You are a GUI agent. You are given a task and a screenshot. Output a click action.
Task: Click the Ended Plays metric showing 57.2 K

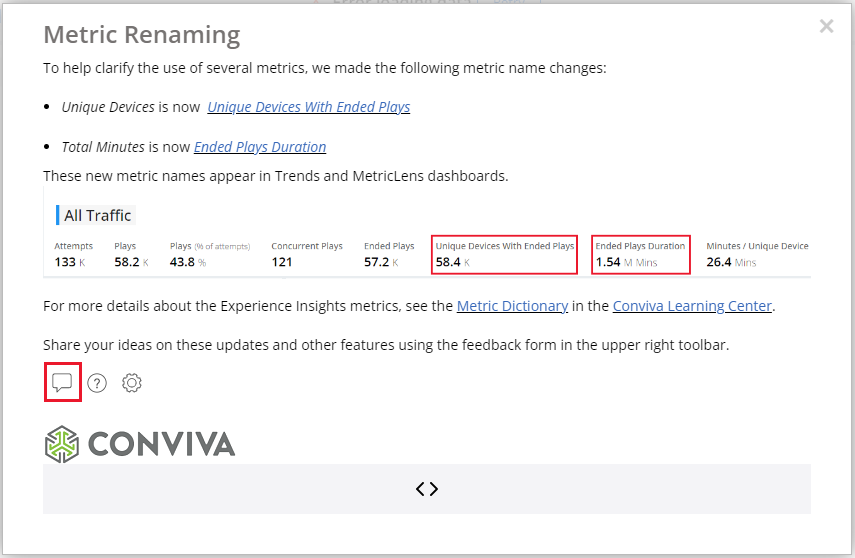tap(389, 255)
